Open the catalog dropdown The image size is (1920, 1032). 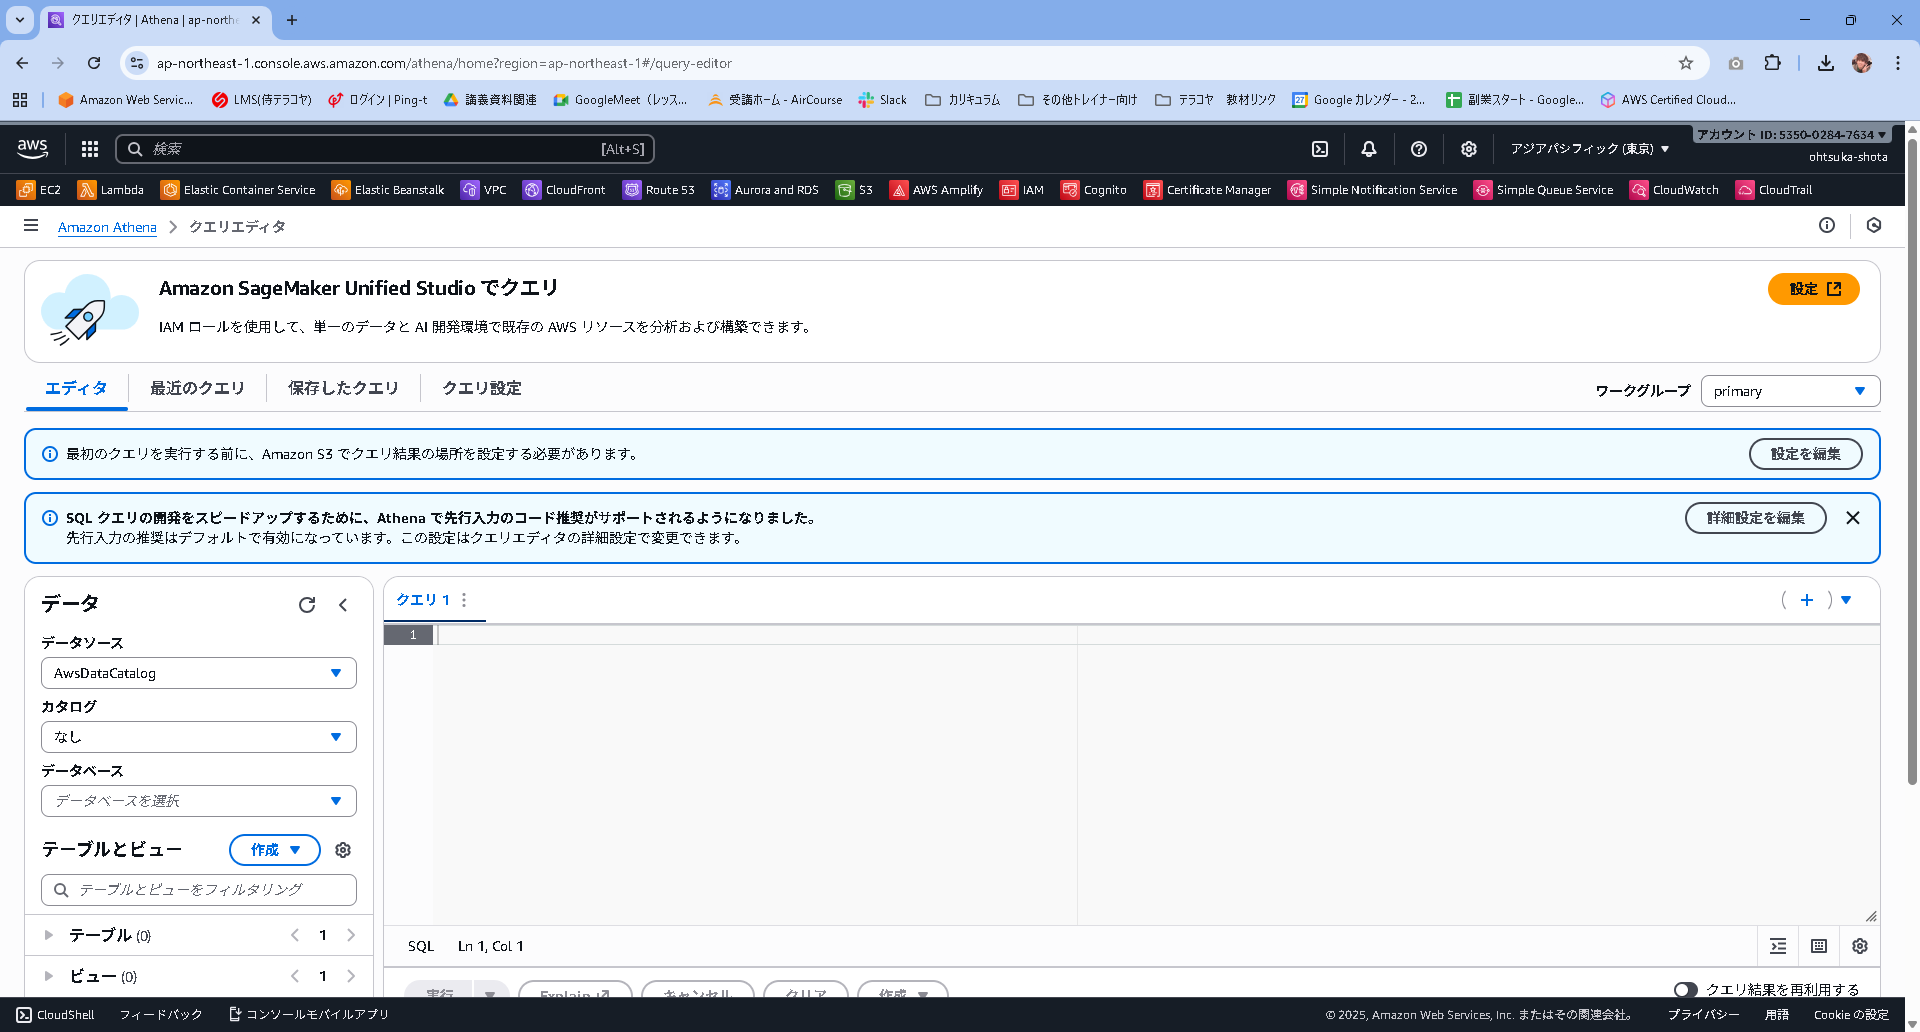click(x=199, y=737)
